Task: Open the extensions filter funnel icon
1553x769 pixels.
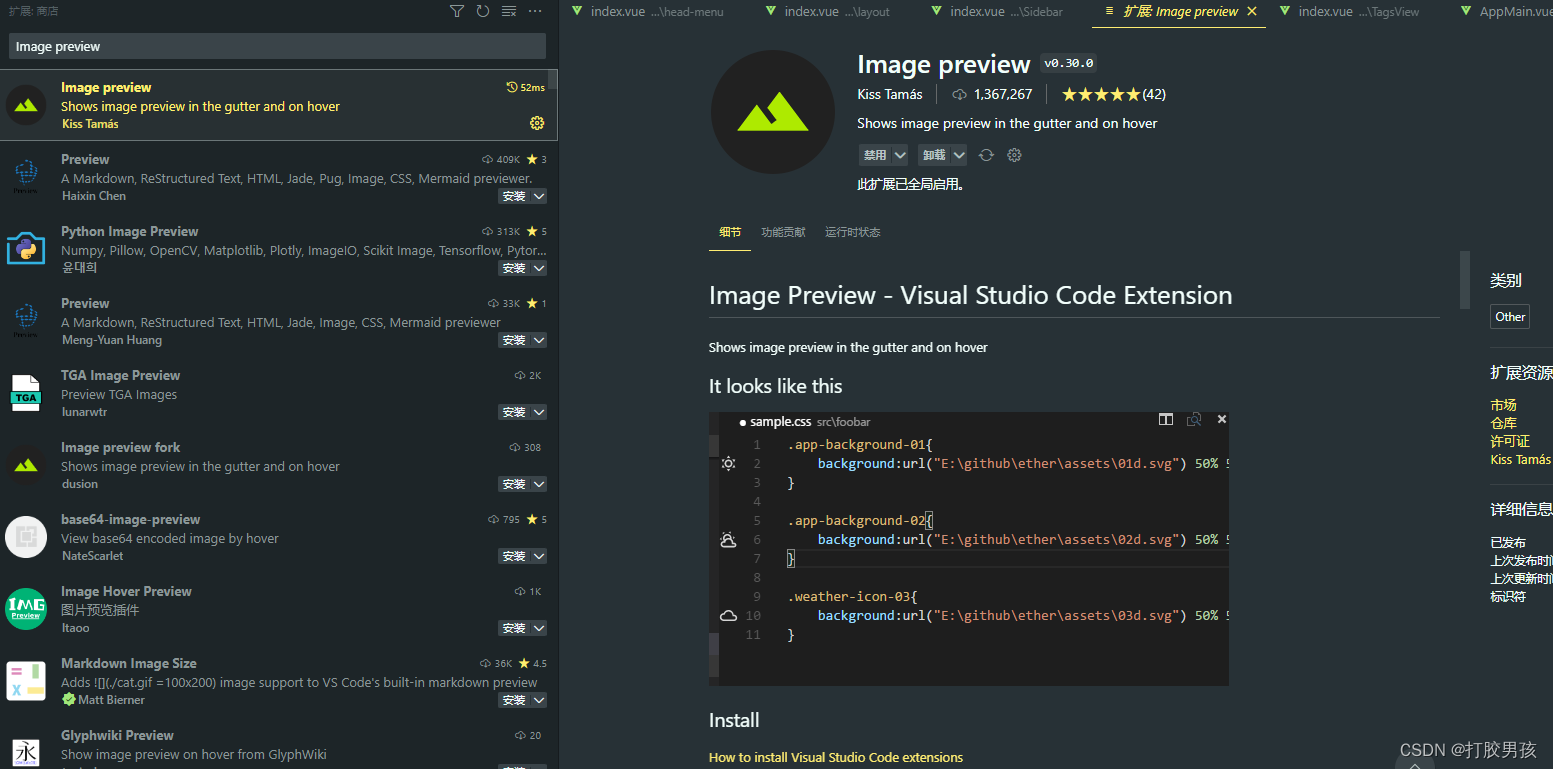Action: [457, 11]
